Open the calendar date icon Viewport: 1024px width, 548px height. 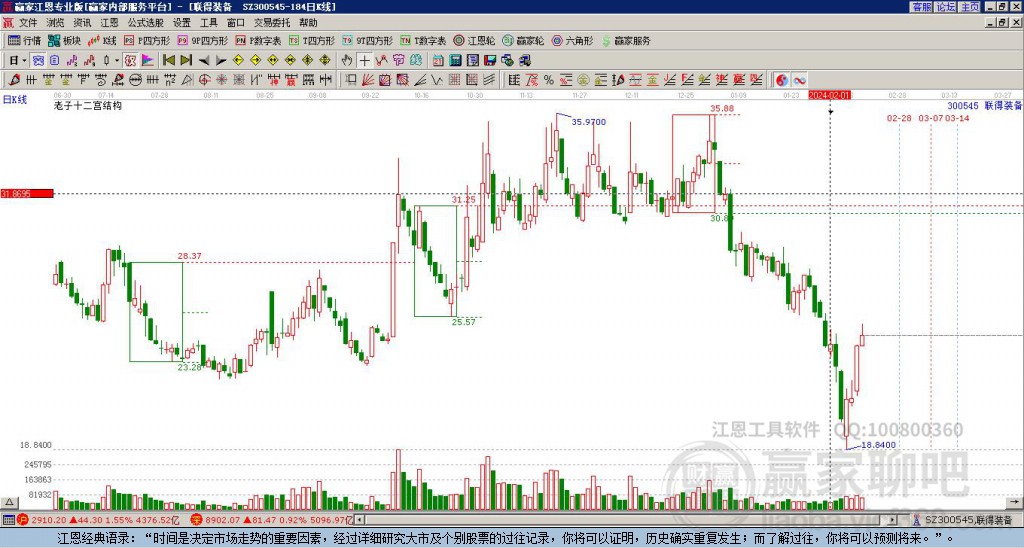point(438,61)
